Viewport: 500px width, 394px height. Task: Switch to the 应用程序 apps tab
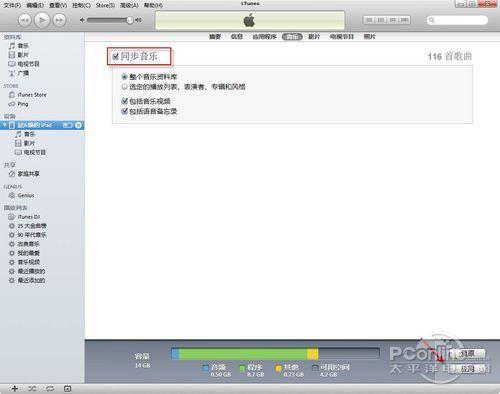tap(265, 37)
